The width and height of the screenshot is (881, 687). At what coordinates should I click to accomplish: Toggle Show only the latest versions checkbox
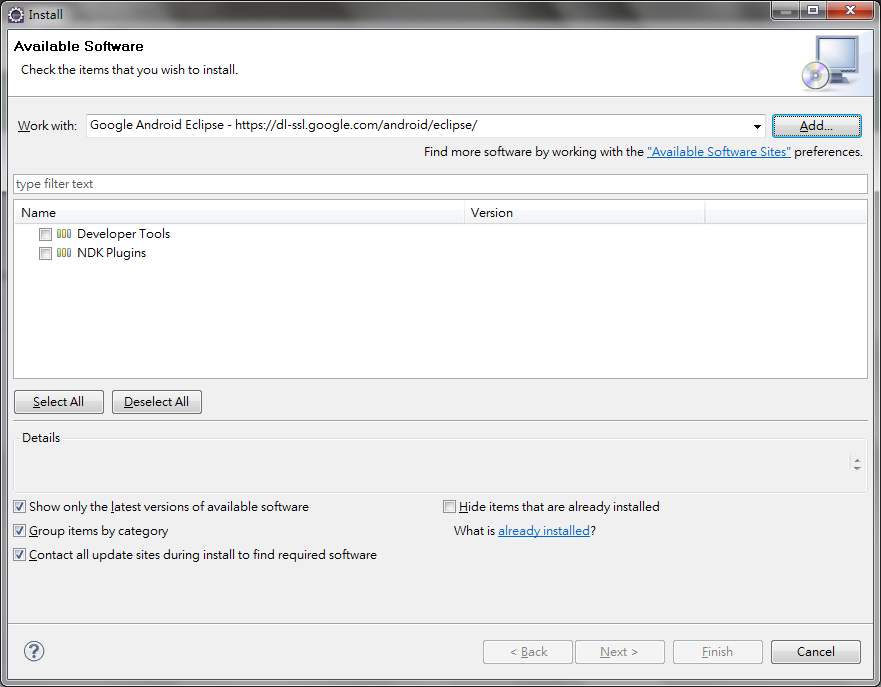[20, 507]
